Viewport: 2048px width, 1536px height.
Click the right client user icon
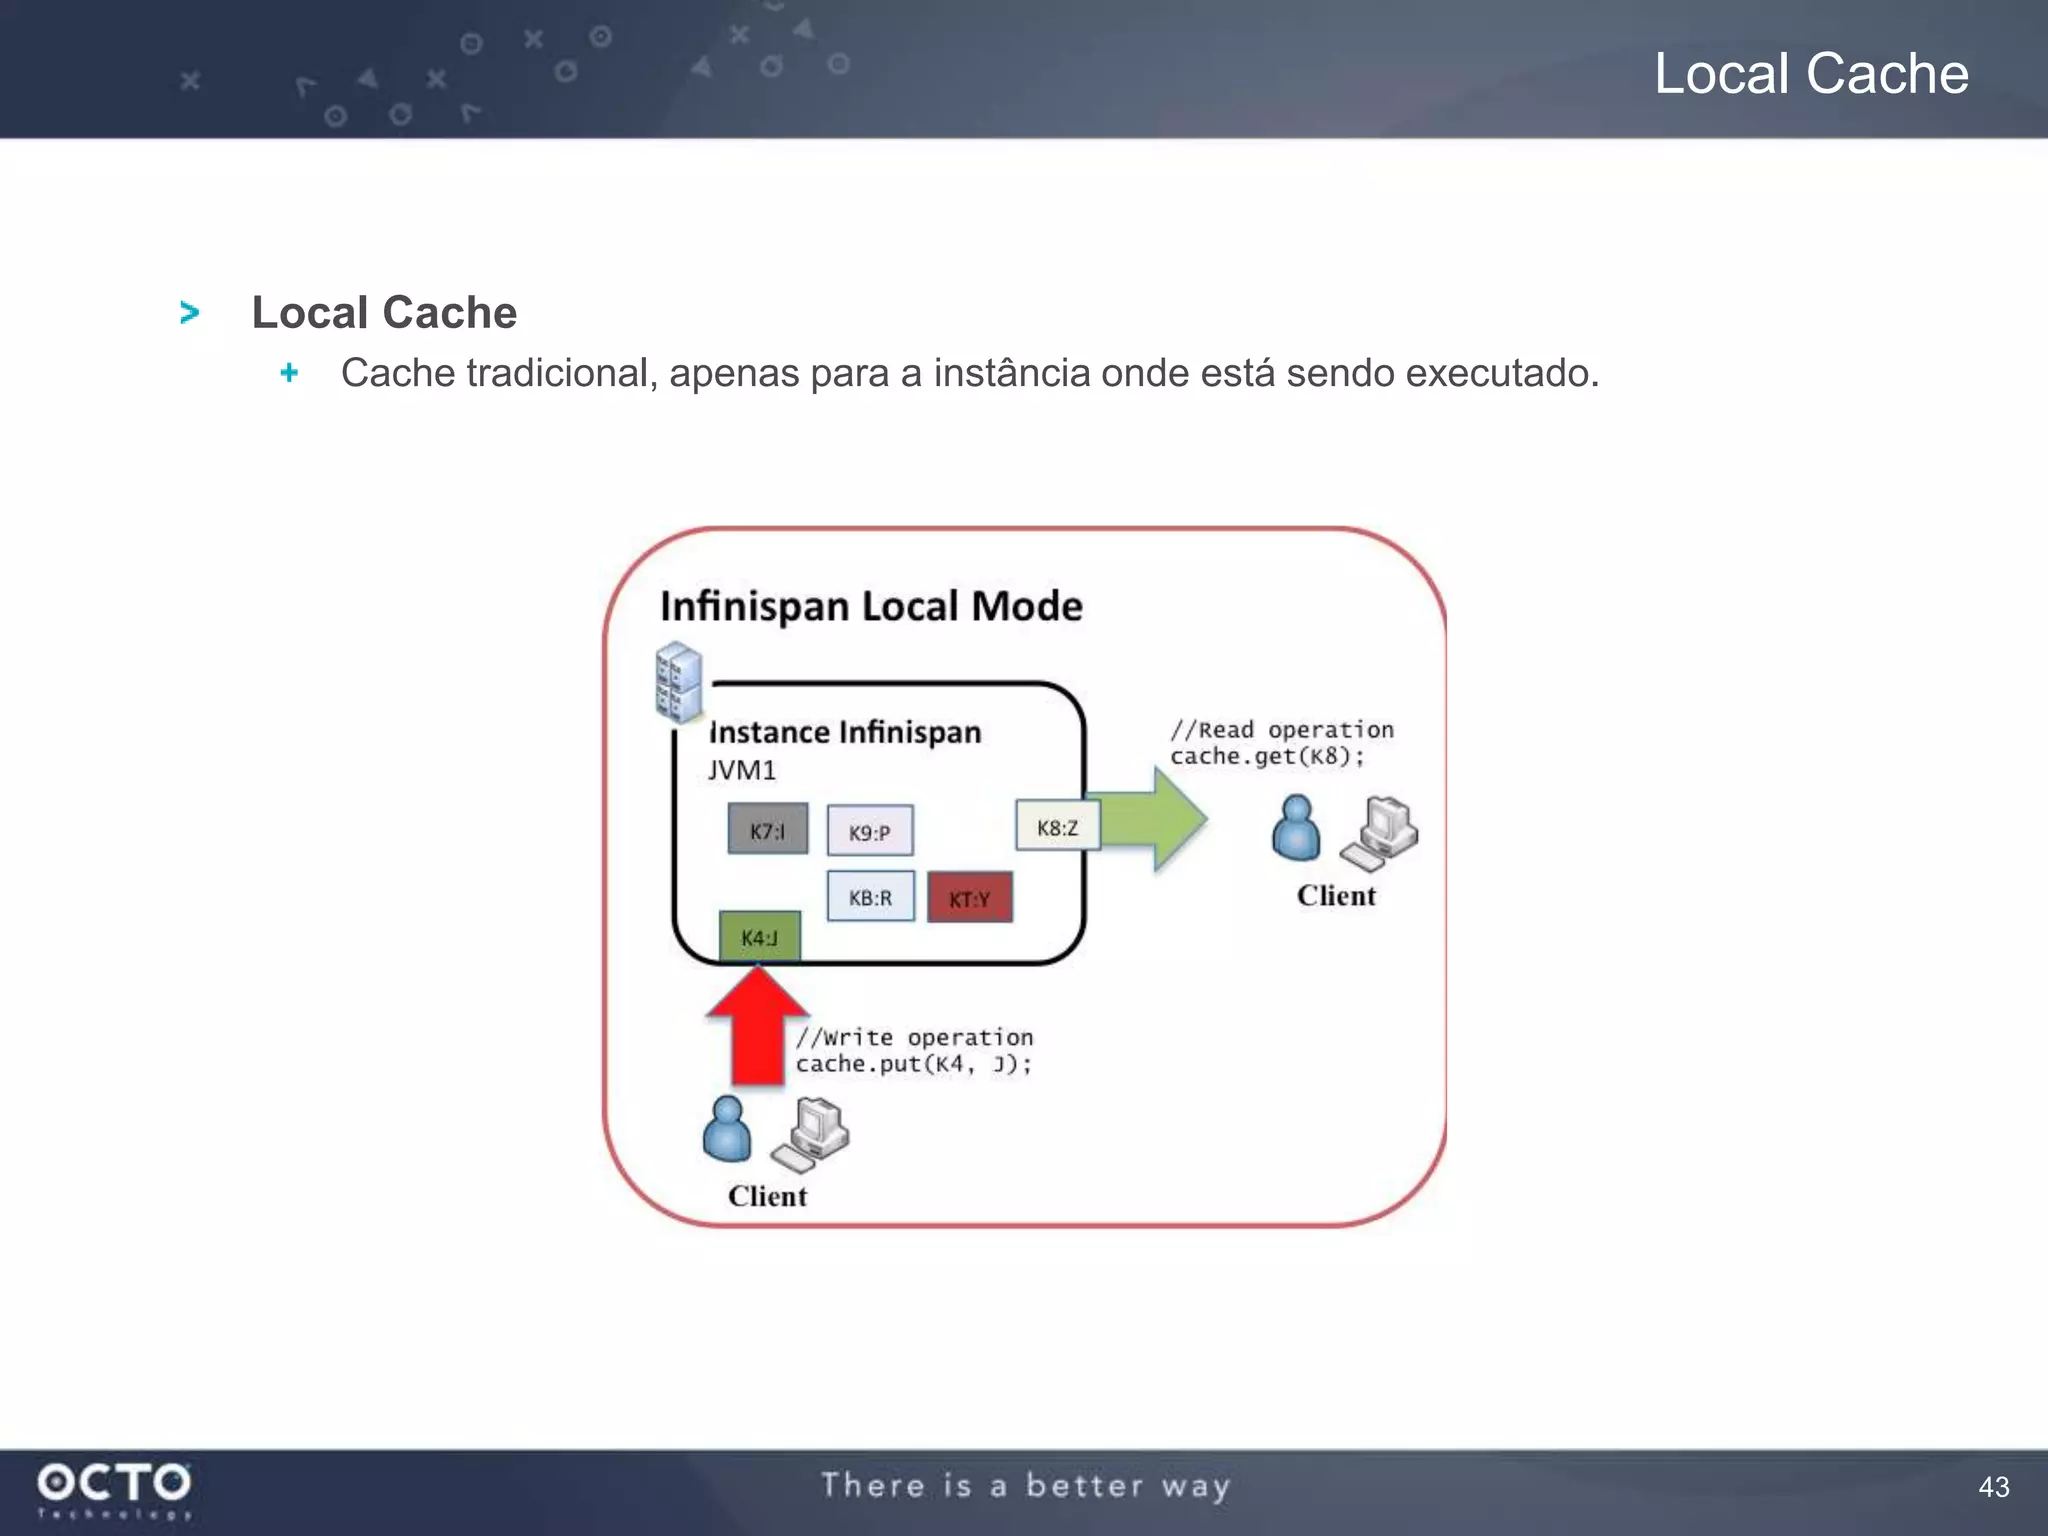pyautogui.click(x=1295, y=829)
